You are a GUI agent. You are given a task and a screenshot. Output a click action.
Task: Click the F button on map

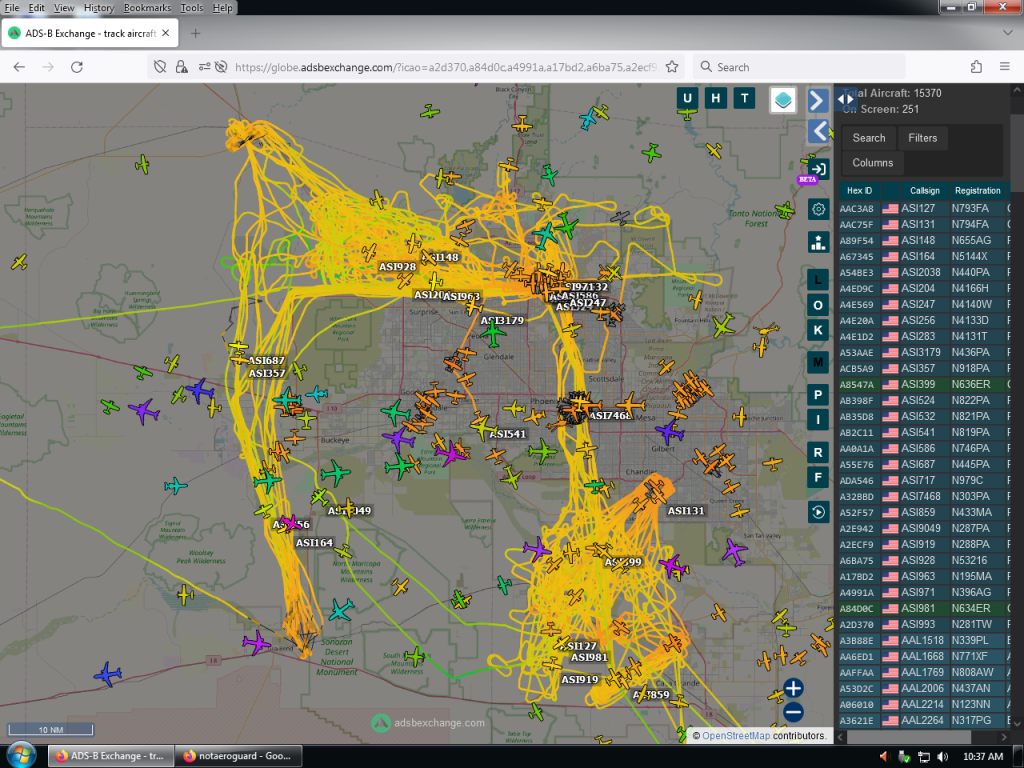(818, 477)
